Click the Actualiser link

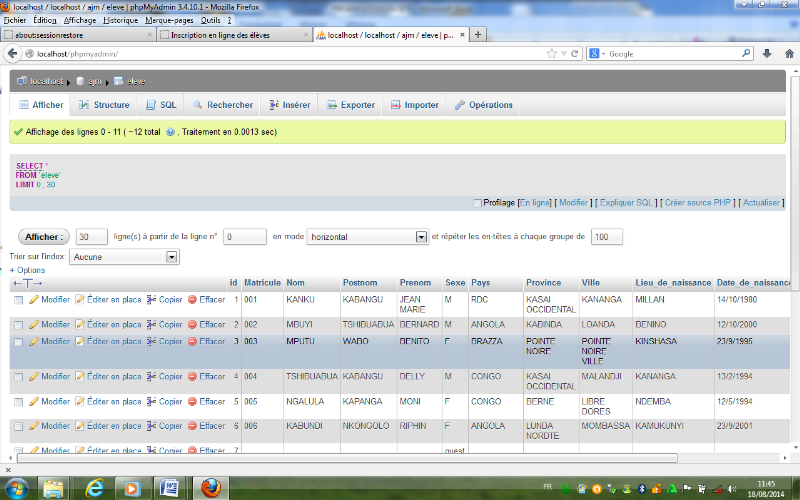(x=761, y=203)
